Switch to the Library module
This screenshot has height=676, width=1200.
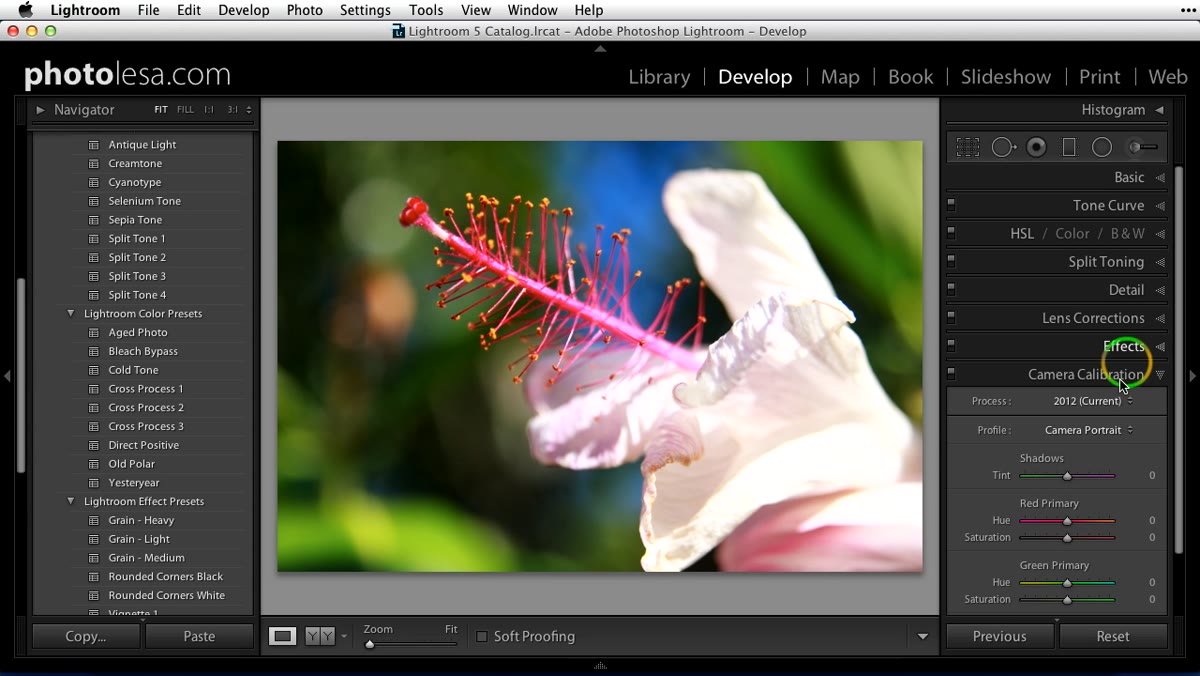659,77
